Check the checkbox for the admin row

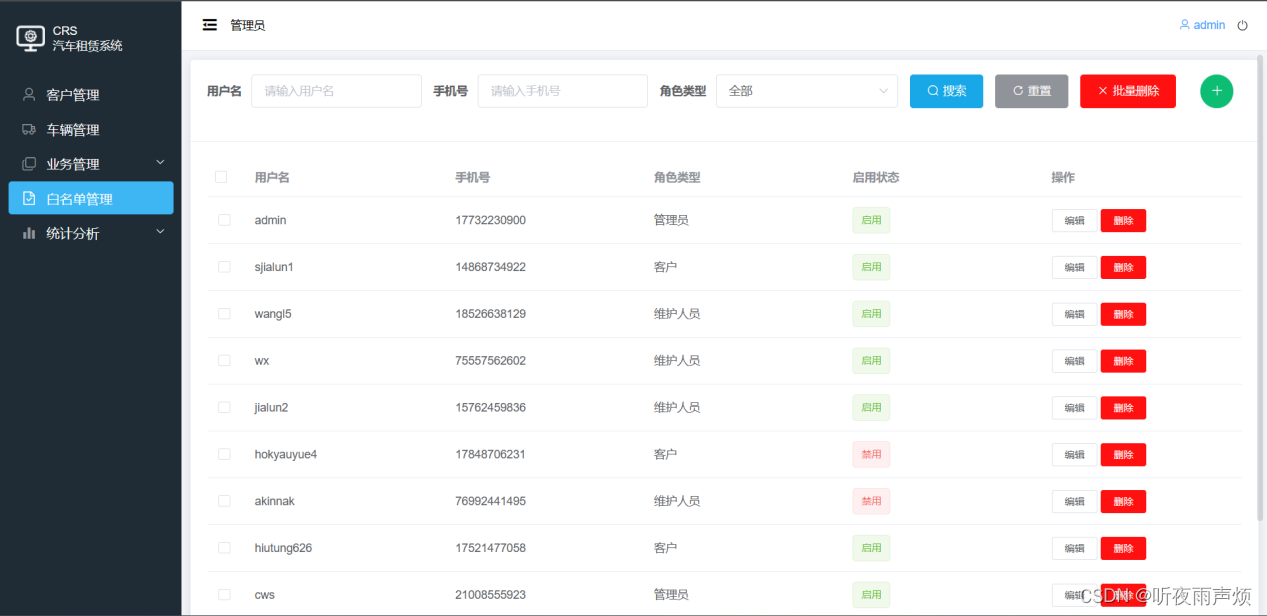pyautogui.click(x=224, y=220)
